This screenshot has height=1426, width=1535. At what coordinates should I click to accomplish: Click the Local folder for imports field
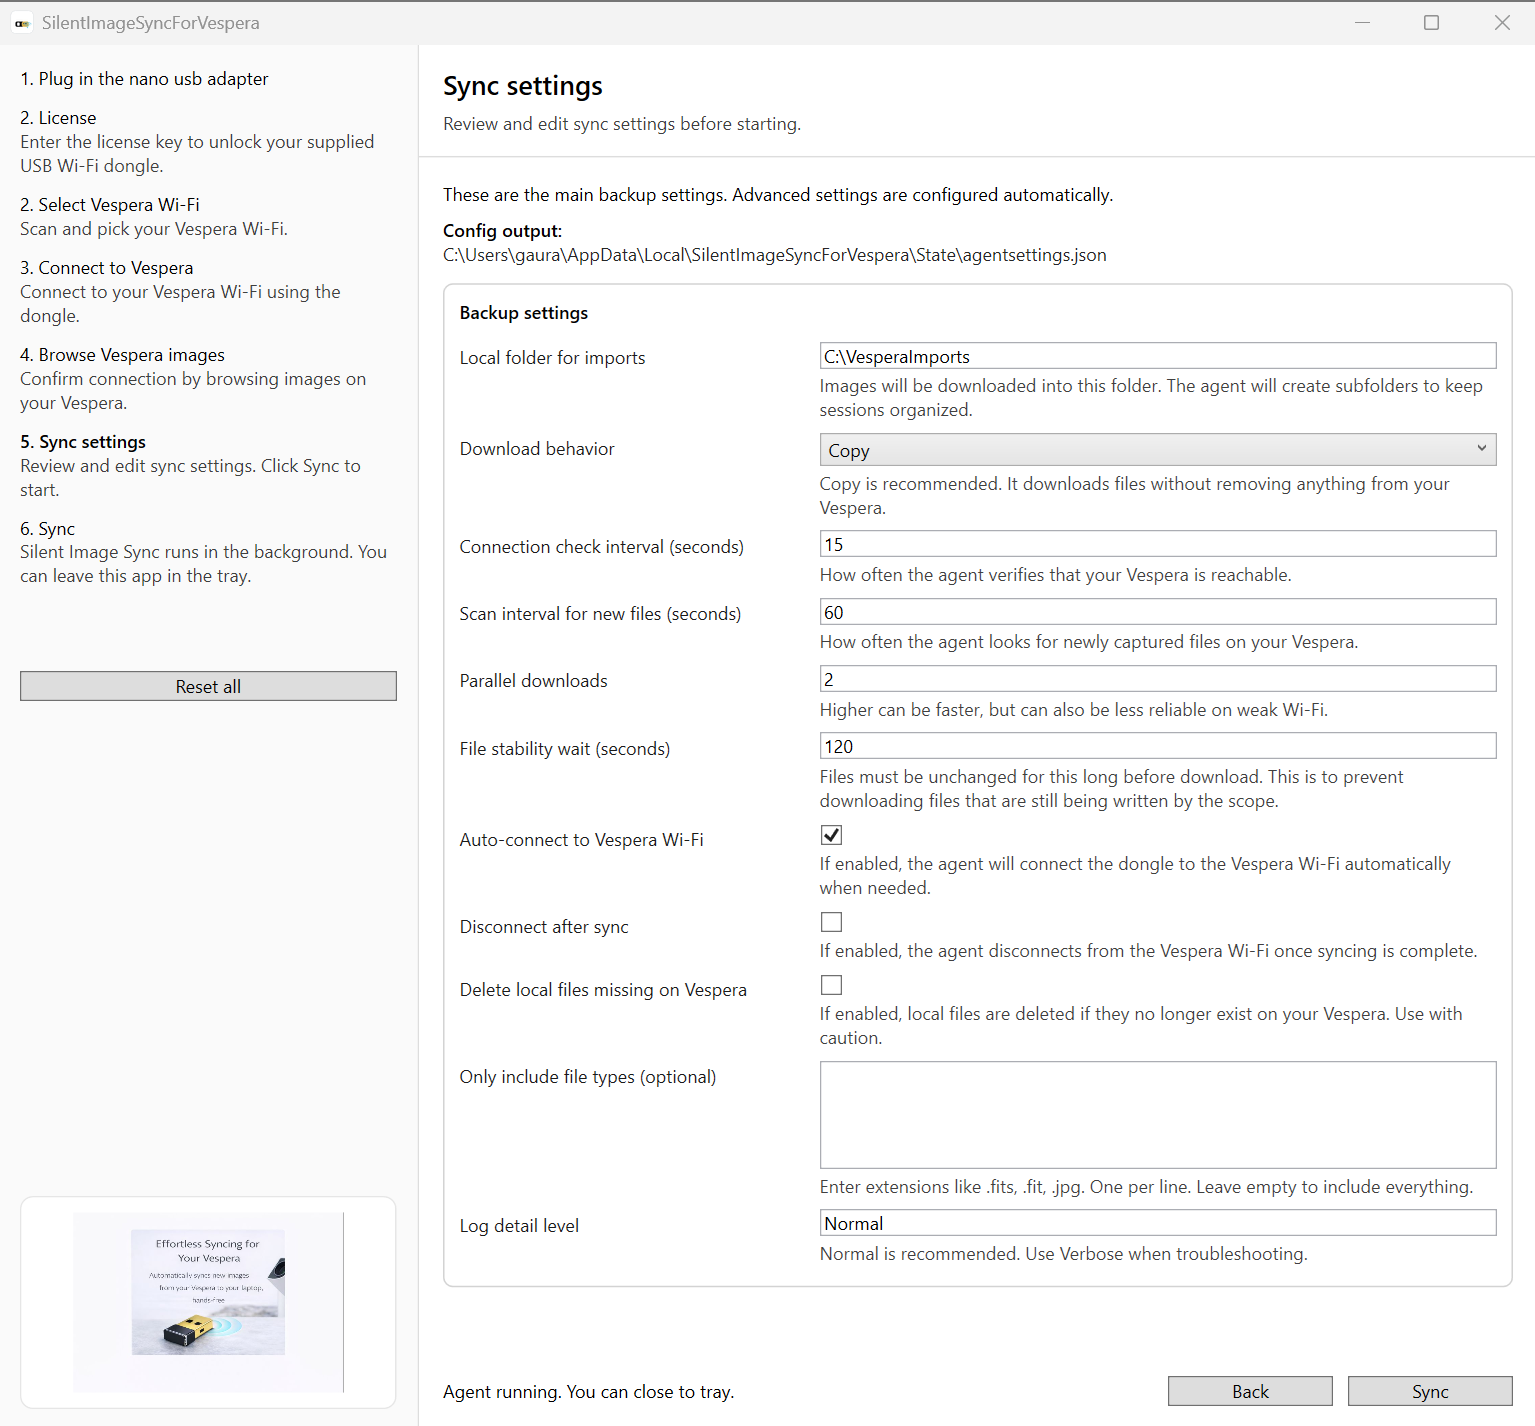coord(1158,356)
